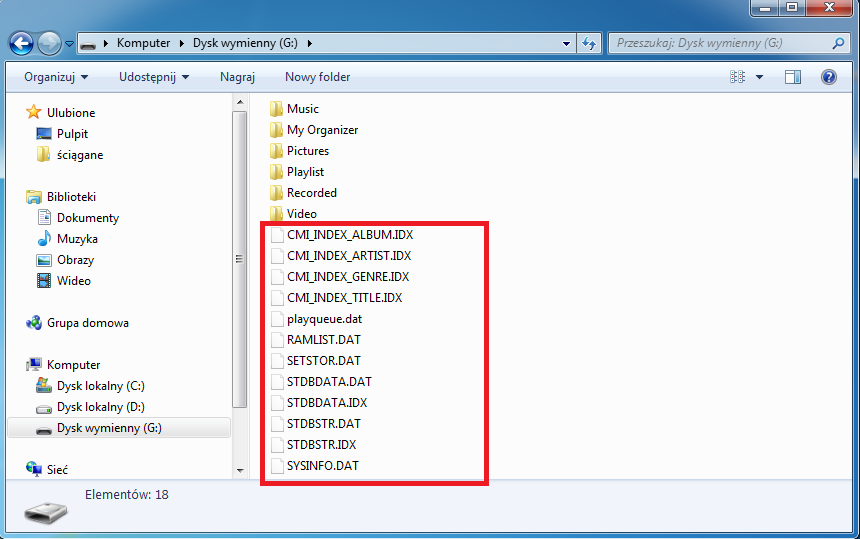This screenshot has height=539, width=860.
Task: Select the Music folder icon
Action: coord(276,109)
